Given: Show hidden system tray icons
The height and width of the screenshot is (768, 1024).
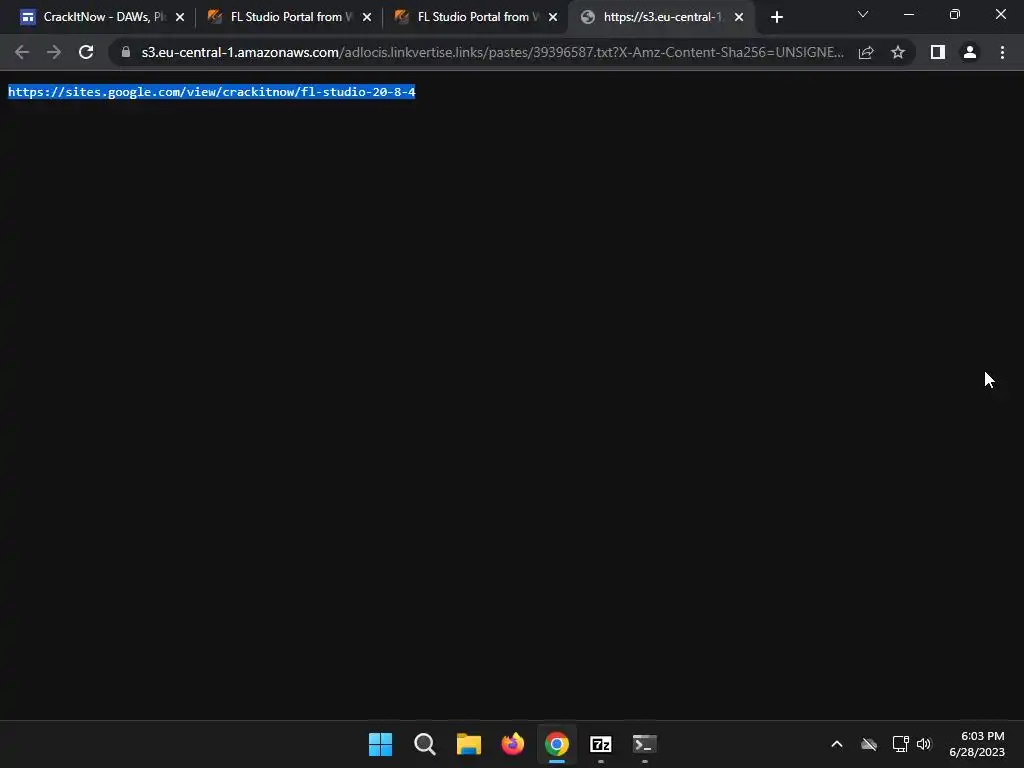Looking at the screenshot, I should pos(837,744).
